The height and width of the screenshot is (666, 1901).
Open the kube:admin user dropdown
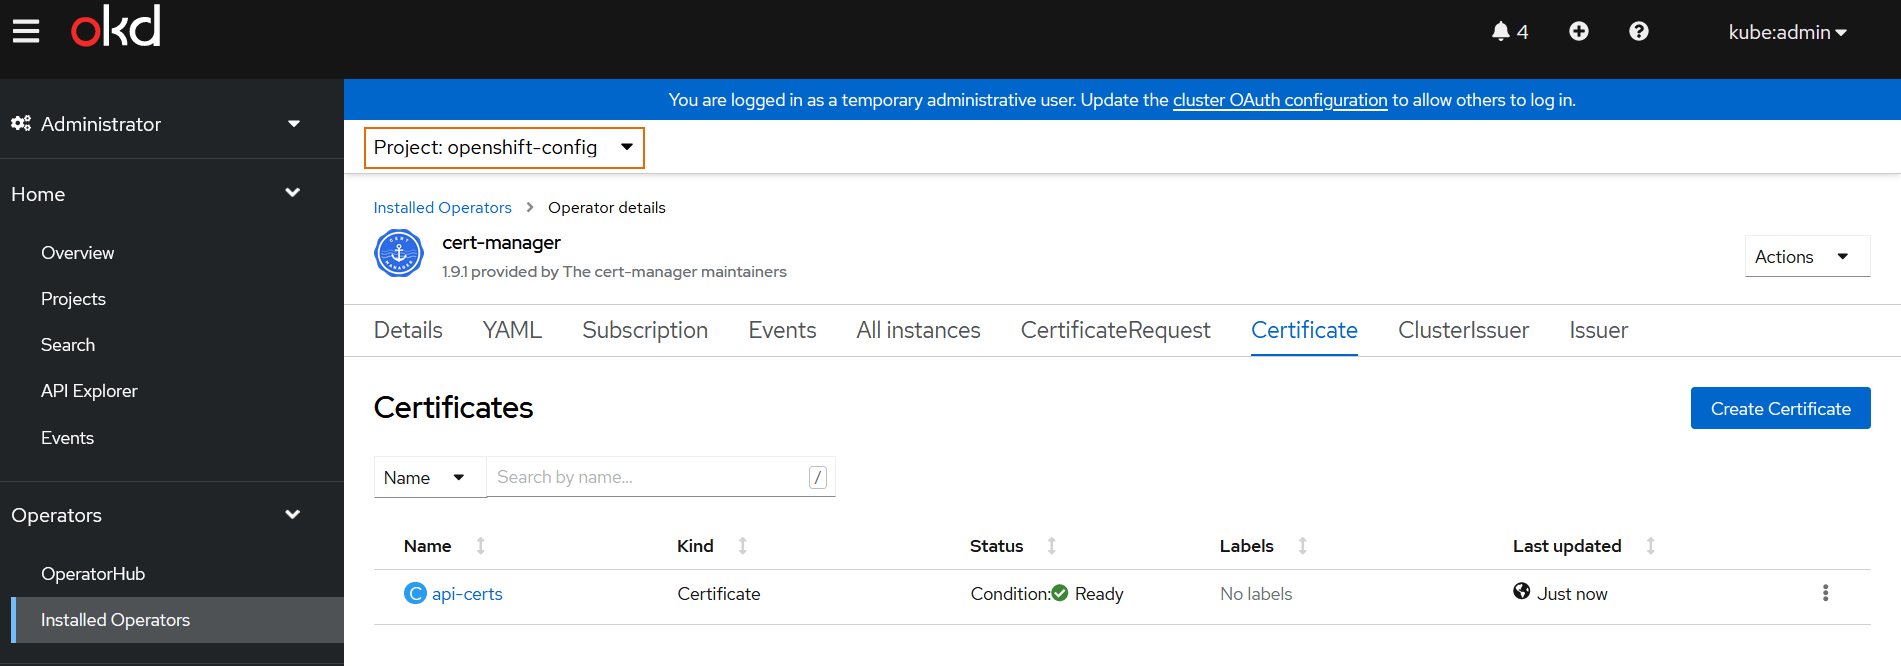click(1787, 32)
